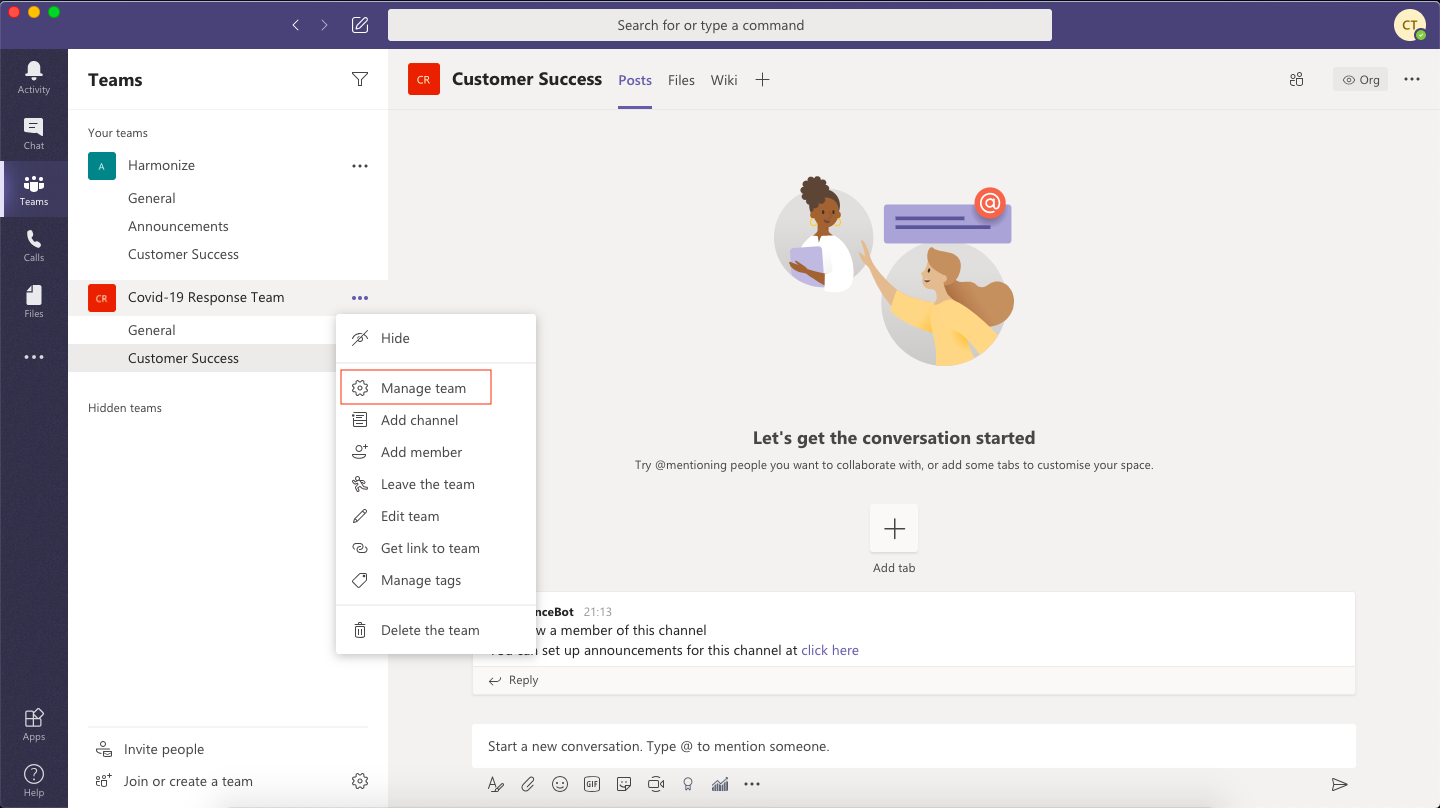1440x808 pixels.
Task: Open the chart icon in compose bar
Action: pyautogui.click(x=720, y=784)
